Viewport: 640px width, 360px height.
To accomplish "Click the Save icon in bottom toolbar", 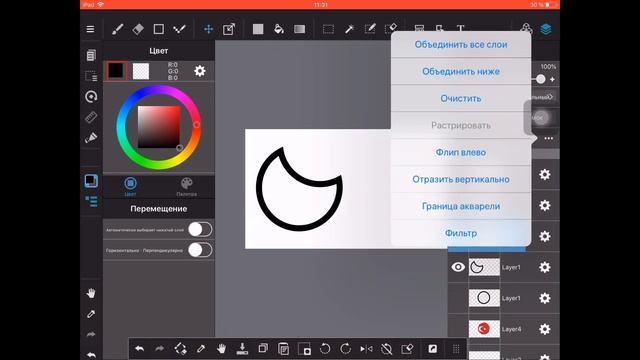I will click(242, 349).
